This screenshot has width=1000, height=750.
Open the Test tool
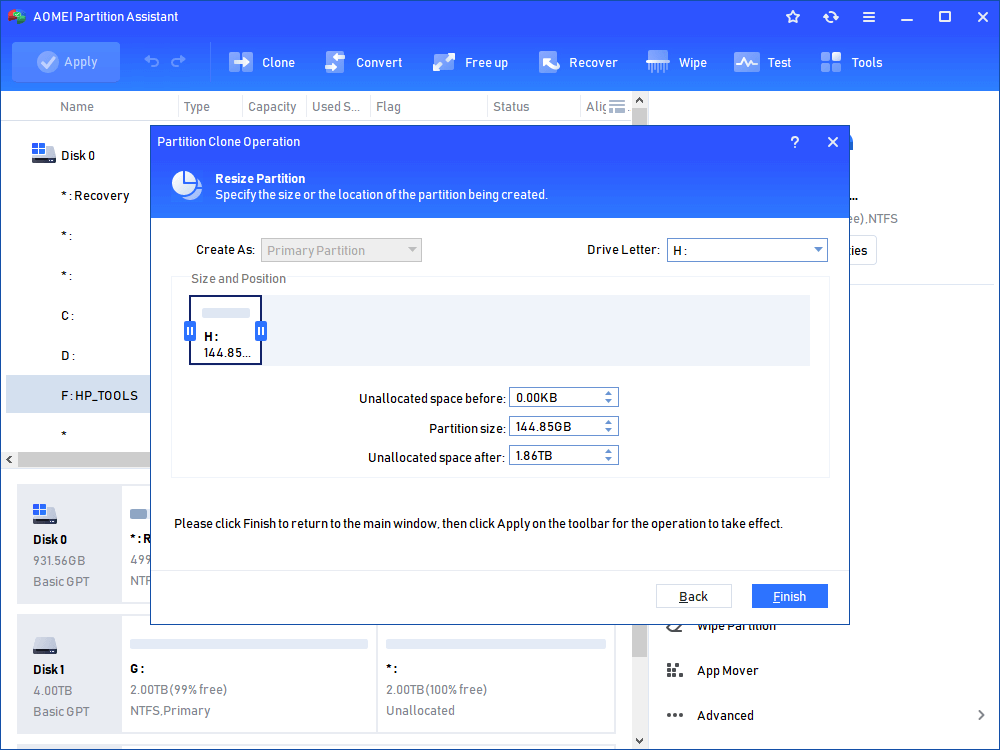click(762, 62)
